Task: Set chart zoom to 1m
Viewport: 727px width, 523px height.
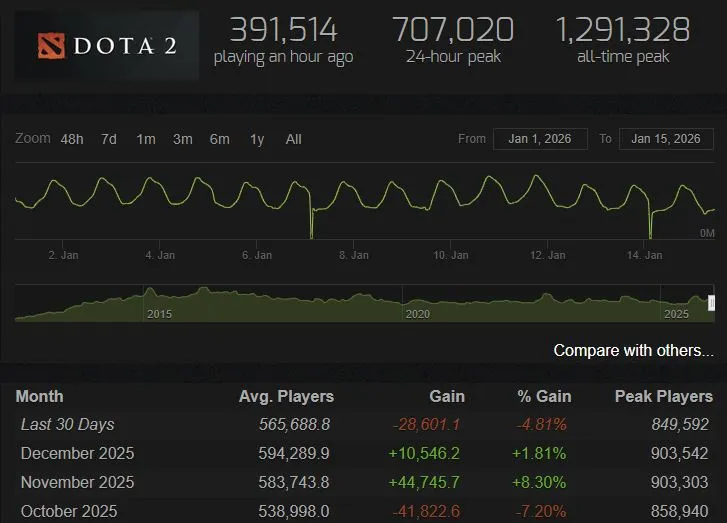Action: (x=146, y=139)
